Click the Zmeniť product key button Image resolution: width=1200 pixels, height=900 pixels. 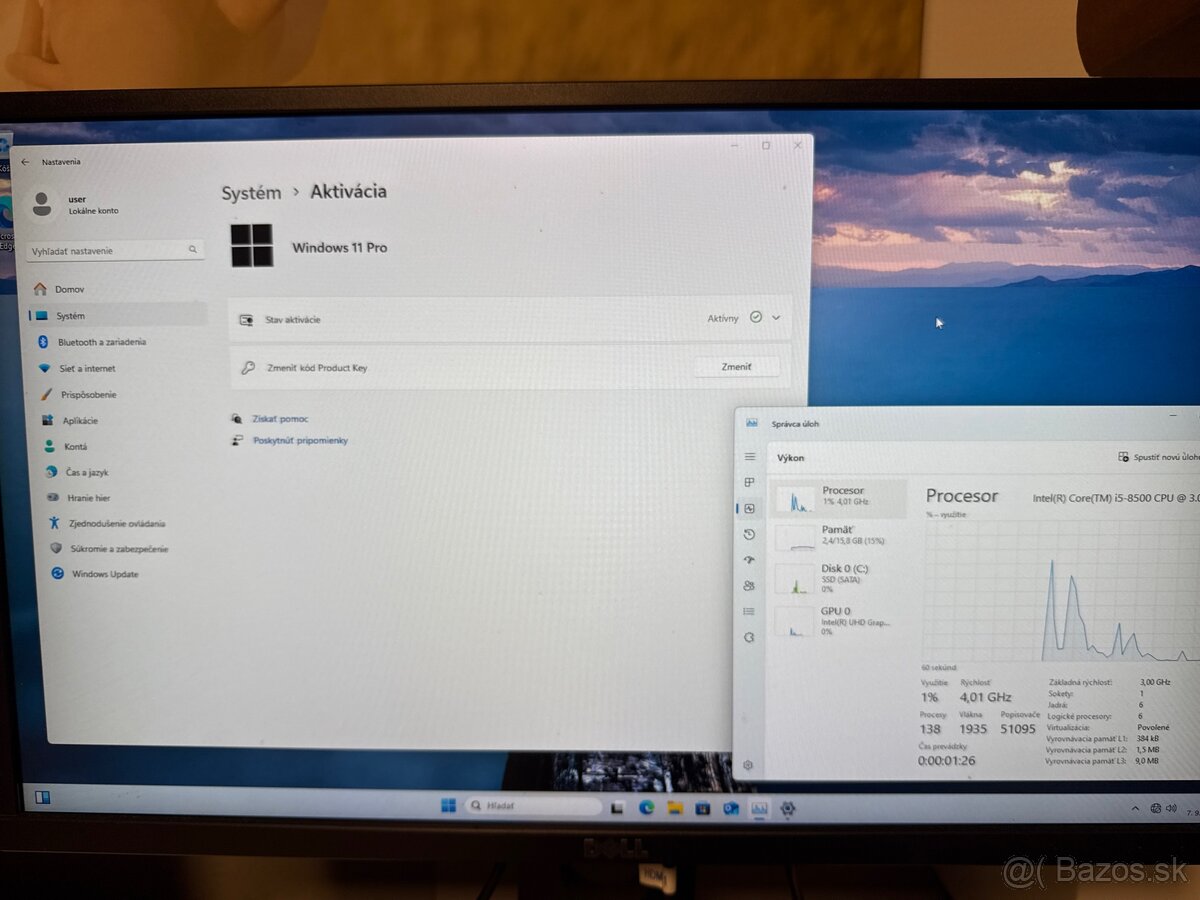click(737, 366)
